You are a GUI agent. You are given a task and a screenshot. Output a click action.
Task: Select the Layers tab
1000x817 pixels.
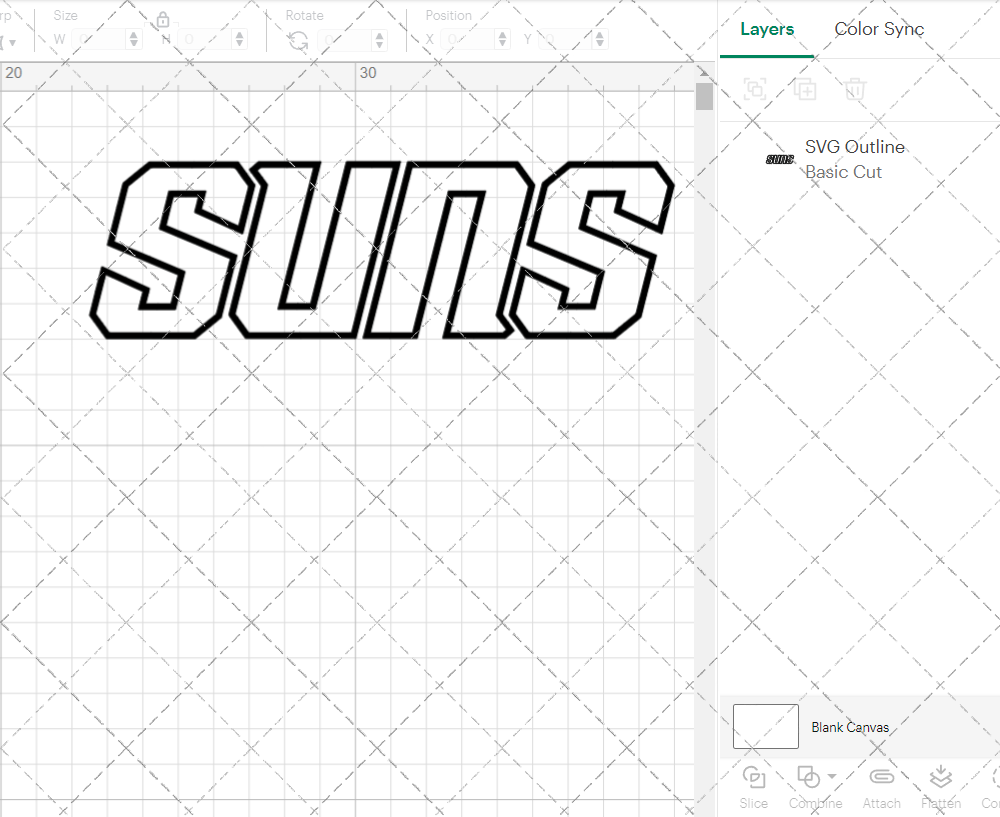pyautogui.click(x=766, y=29)
